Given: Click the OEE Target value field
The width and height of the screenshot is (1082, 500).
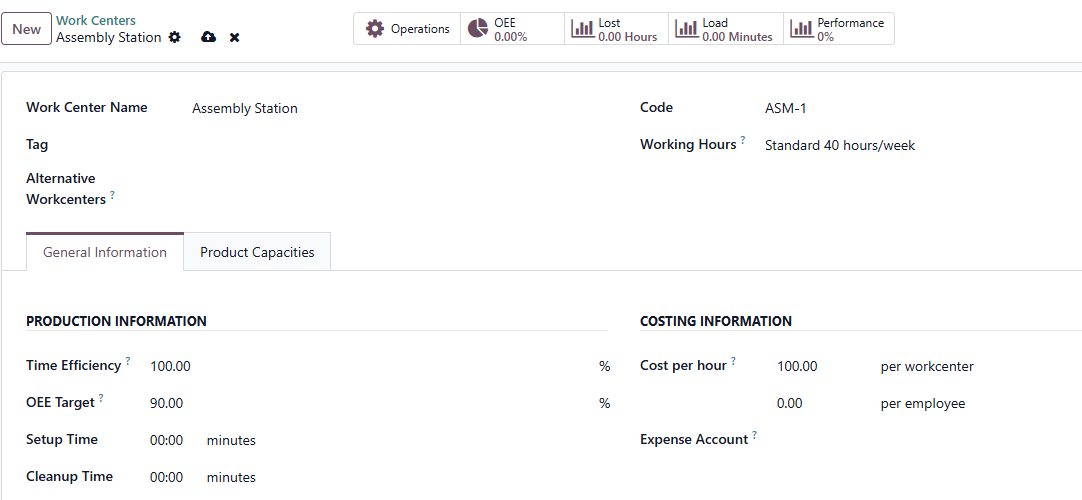Looking at the screenshot, I should coord(360,403).
